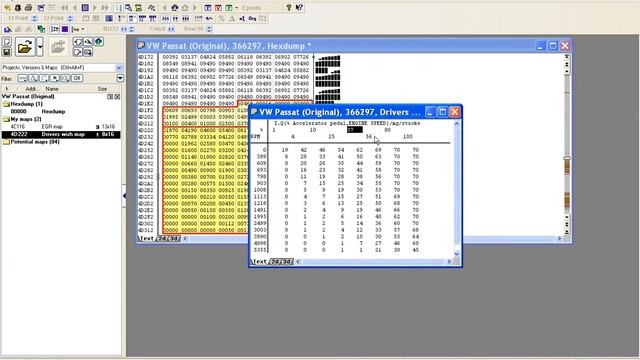The image size is (640, 360).
Task: Click the red window layout icon
Action: tap(218, 8)
